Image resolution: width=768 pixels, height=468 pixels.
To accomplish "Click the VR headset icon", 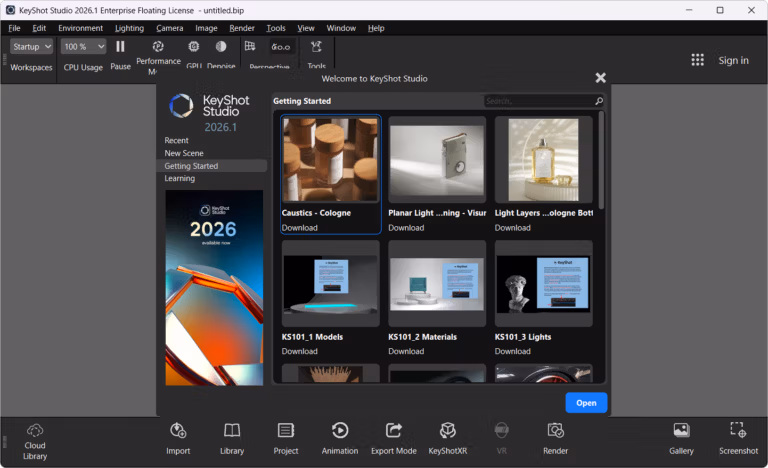I will 502,431.
